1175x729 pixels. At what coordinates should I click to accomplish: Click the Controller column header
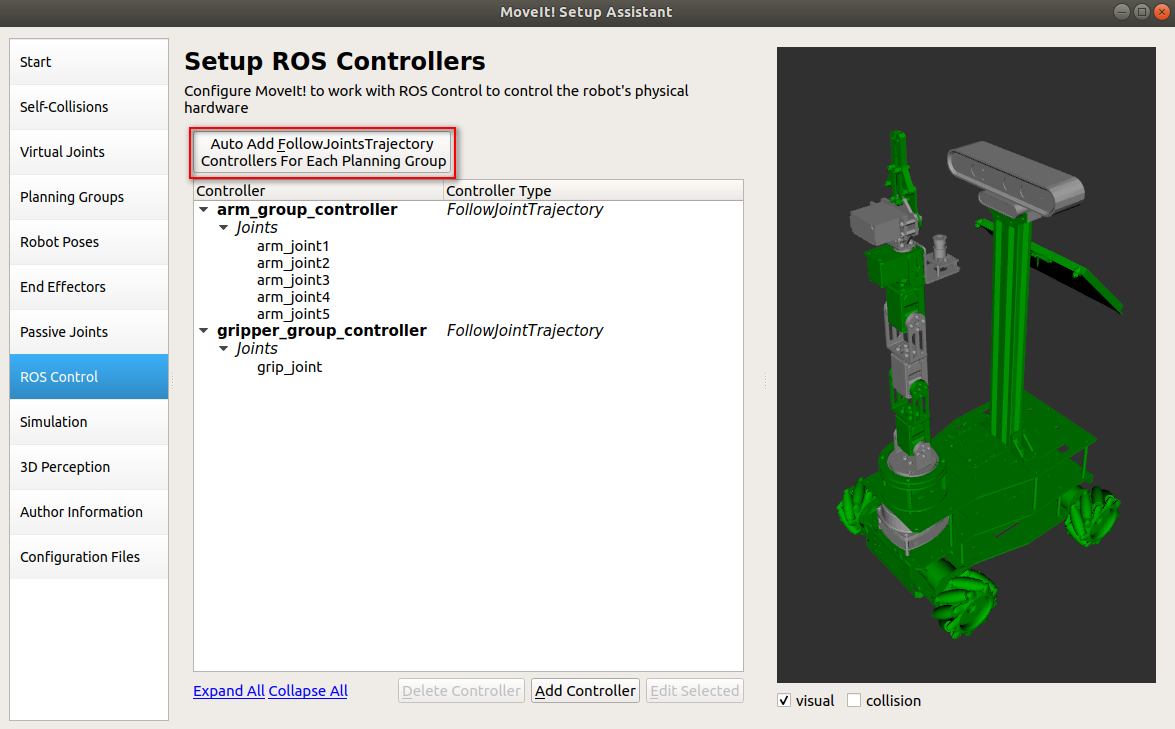coord(318,190)
